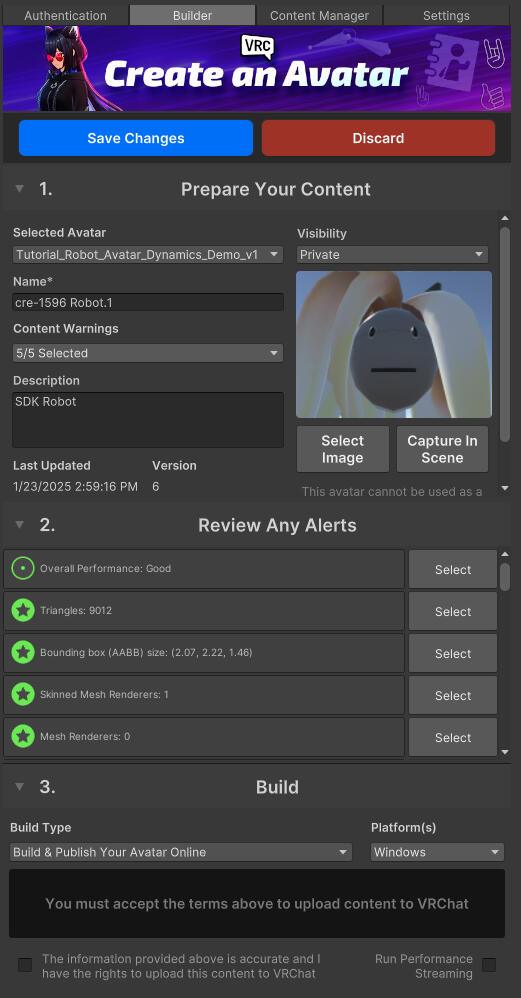The height and width of the screenshot is (998, 521).
Task: Open the Selected Avatar dropdown
Action: click(148, 255)
